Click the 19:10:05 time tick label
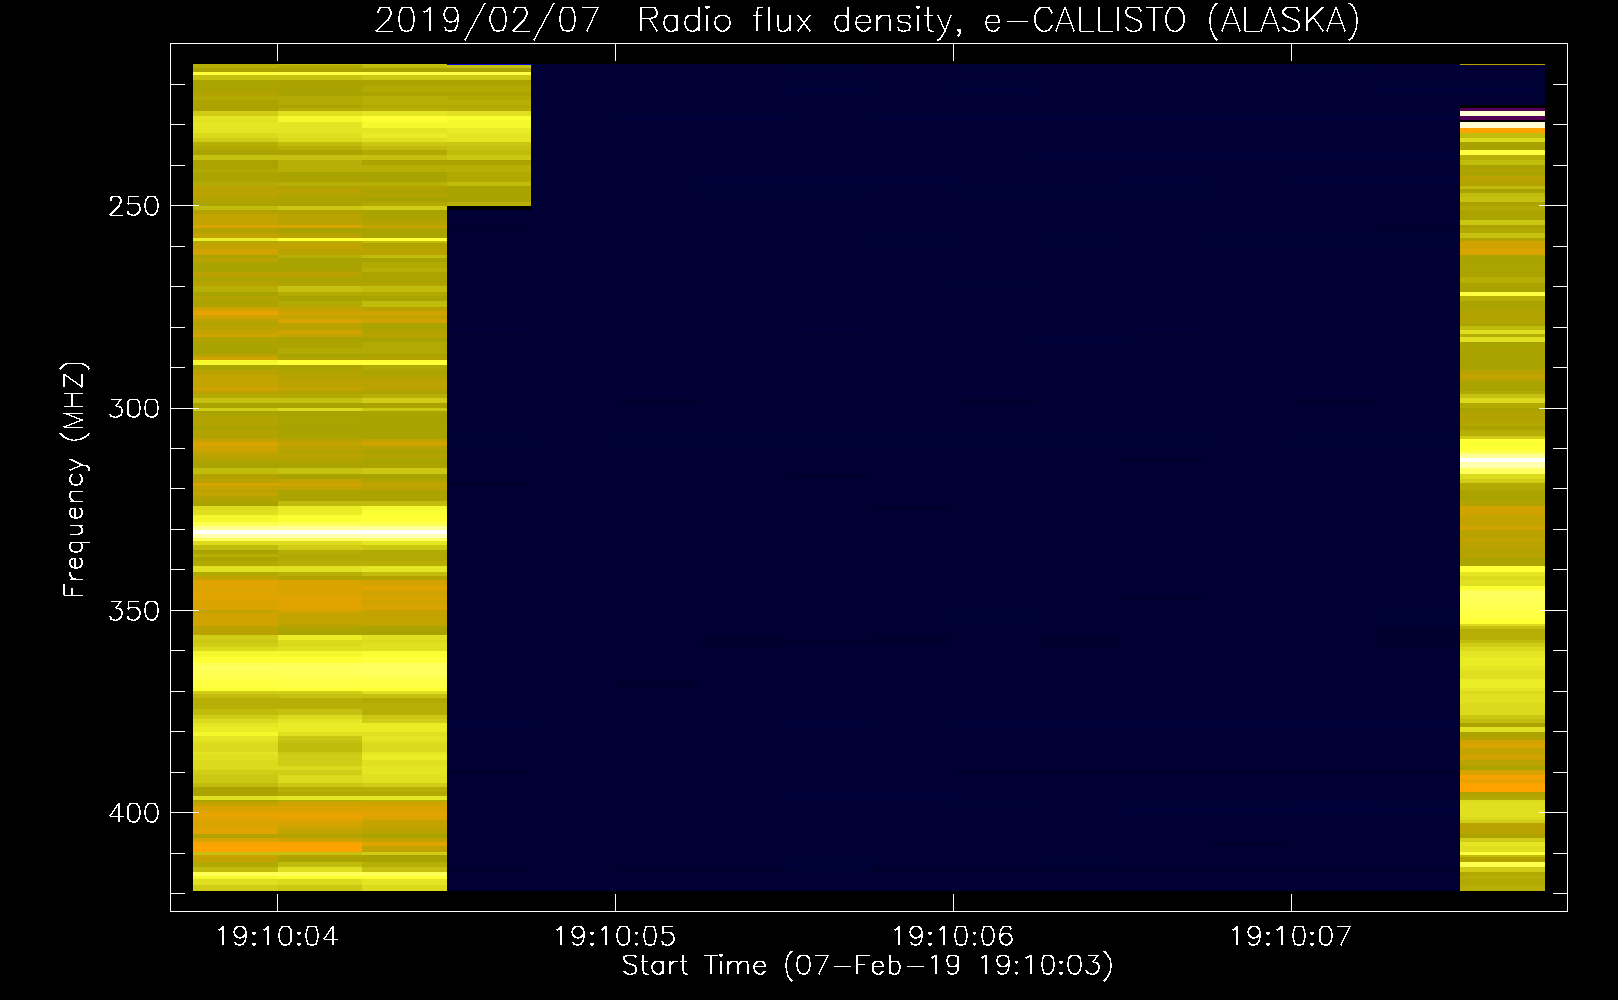 [x=615, y=936]
